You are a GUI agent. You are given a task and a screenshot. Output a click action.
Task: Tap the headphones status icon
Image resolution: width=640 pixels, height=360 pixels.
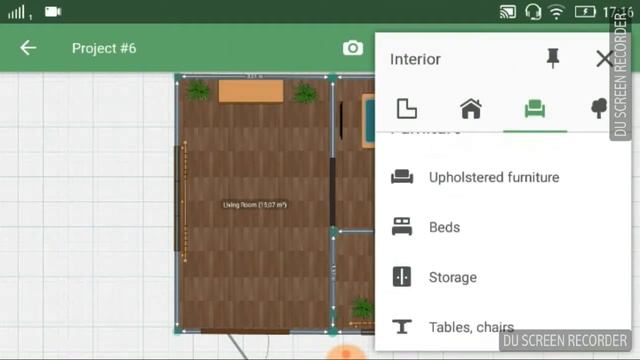pos(533,12)
